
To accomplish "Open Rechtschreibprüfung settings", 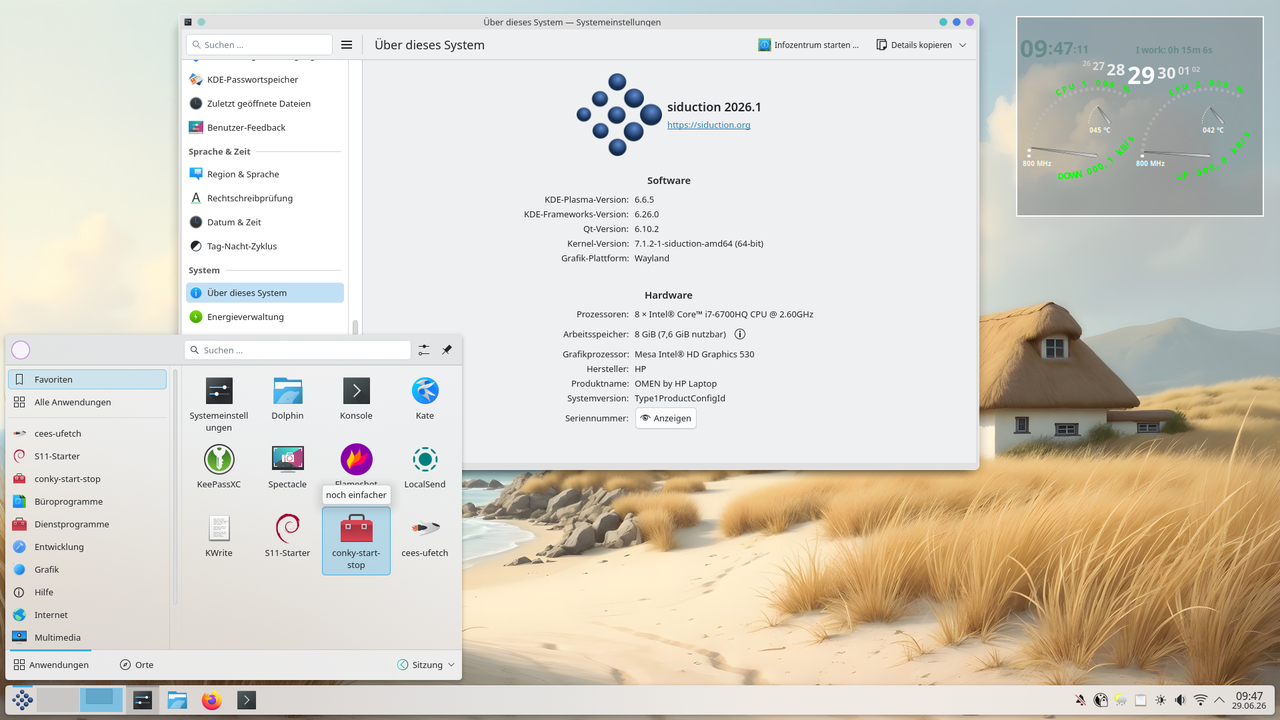I will point(265,198).
